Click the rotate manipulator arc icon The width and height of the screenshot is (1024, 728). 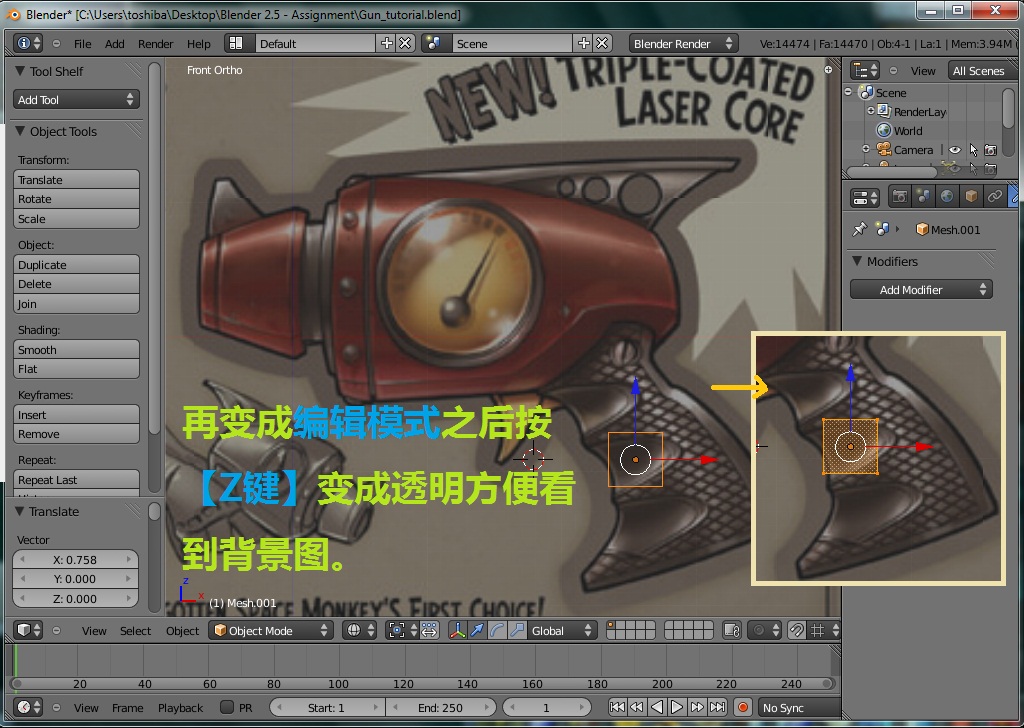(x=497, y=630)
